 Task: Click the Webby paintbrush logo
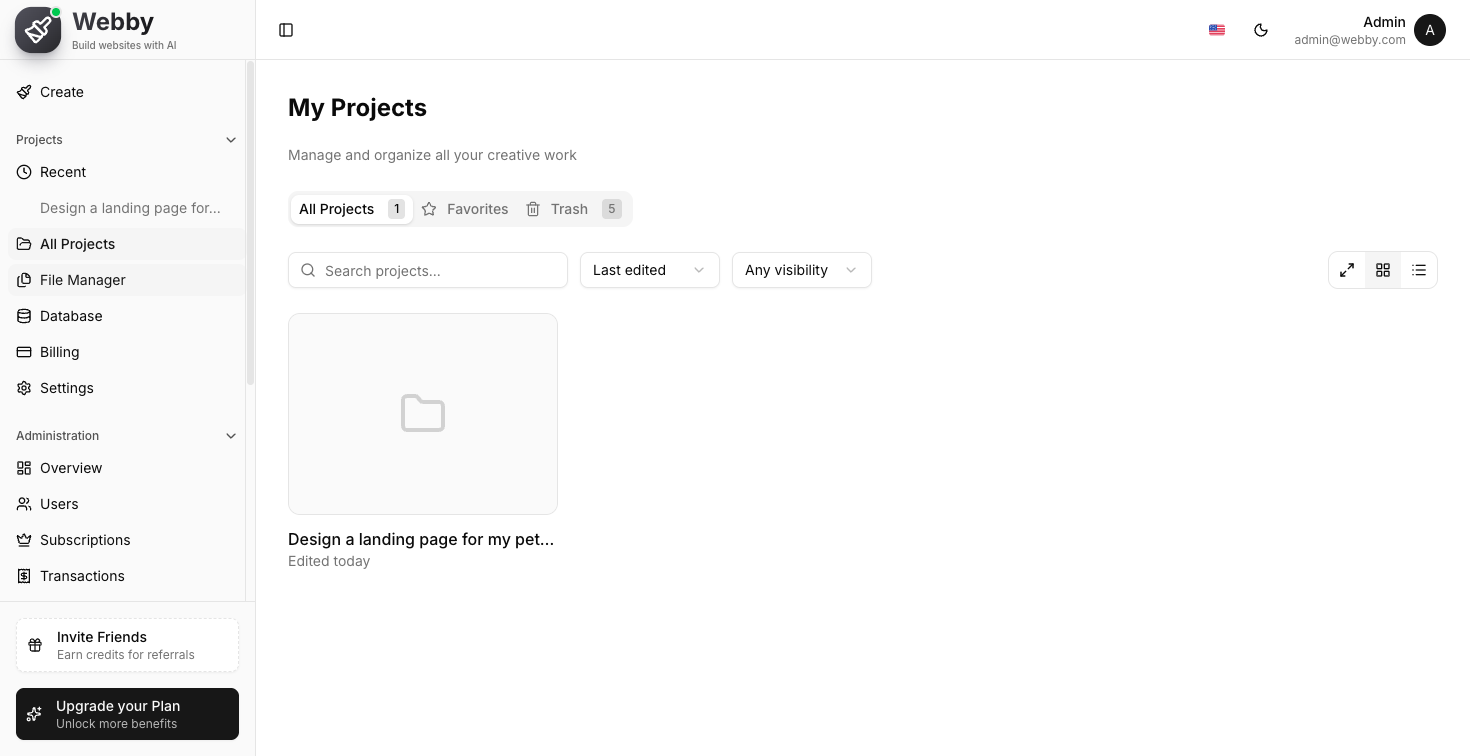(x=38, y=30)
